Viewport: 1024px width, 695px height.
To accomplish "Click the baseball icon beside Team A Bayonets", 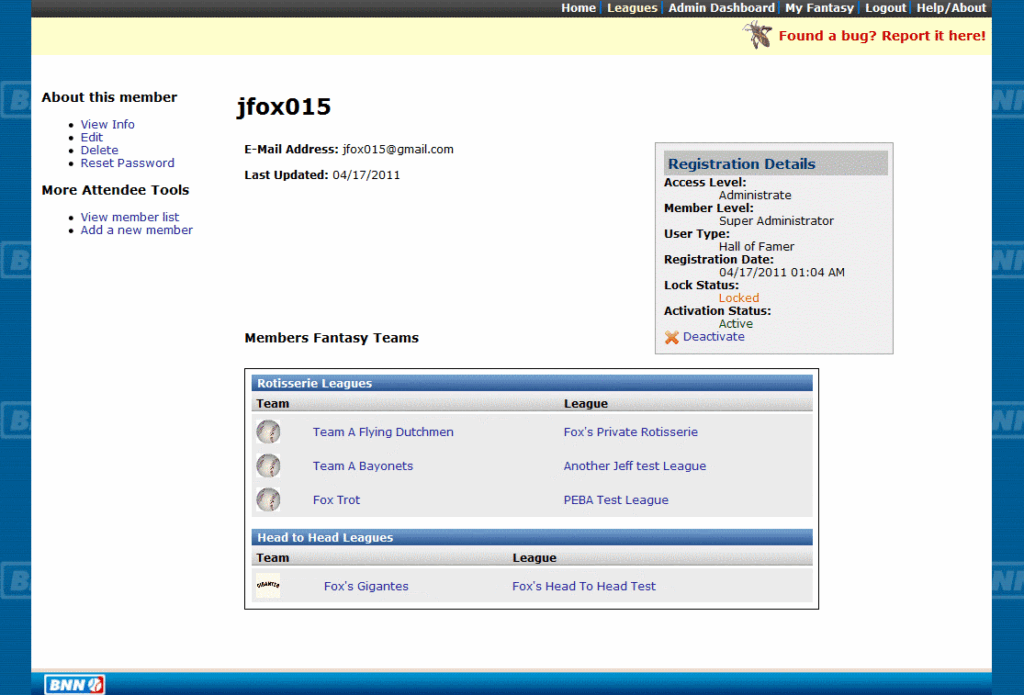I will pos(268,466).
